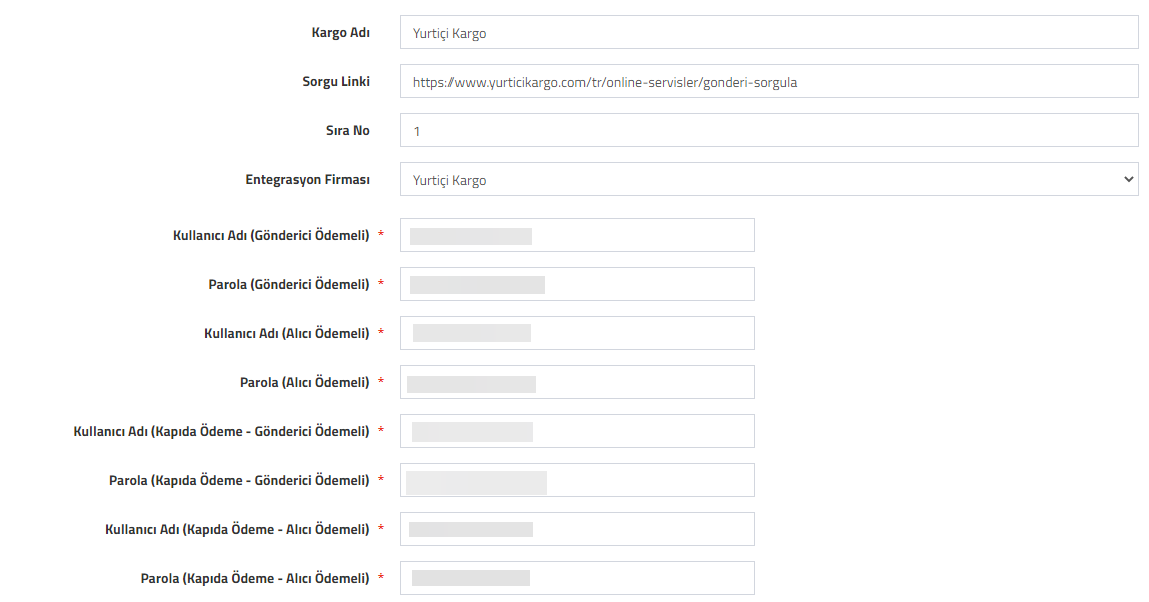
Task: Click Kullanıcı Adı (Kapıda Ödeme - Alıcı Ödemeli) field
Action: [577, 529]
